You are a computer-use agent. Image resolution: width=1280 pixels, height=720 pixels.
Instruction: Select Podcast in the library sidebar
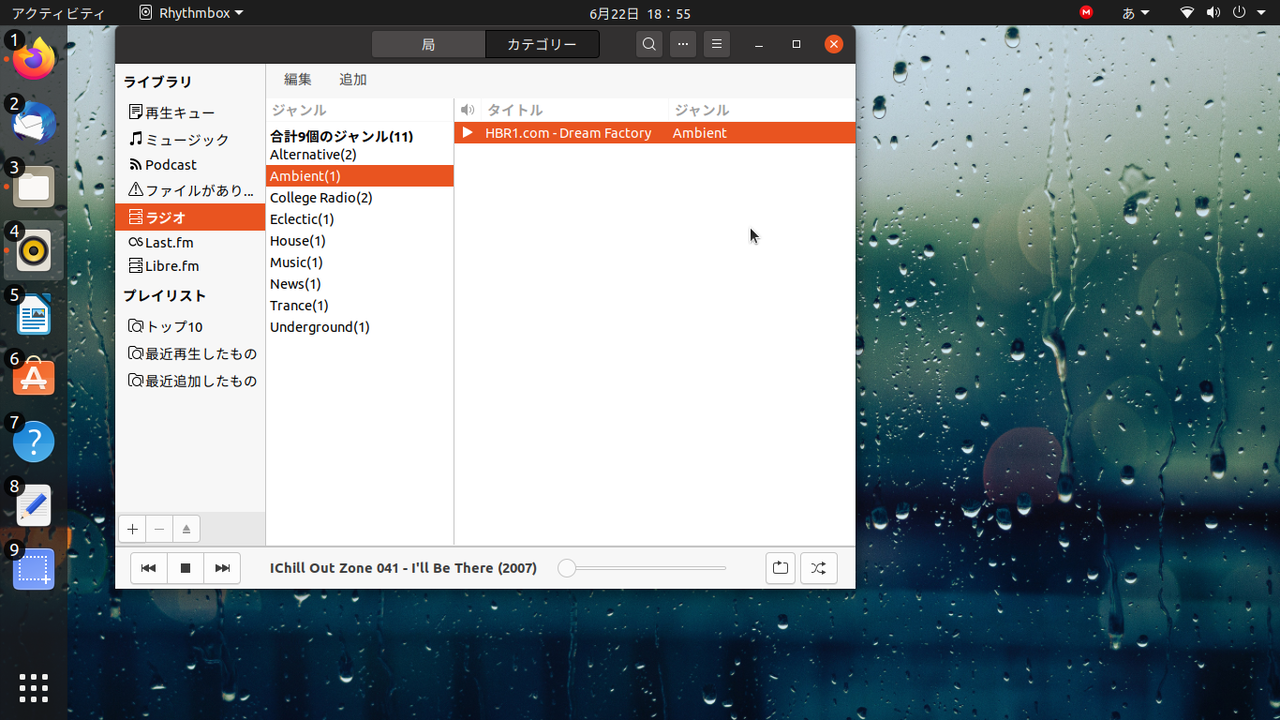190,165
